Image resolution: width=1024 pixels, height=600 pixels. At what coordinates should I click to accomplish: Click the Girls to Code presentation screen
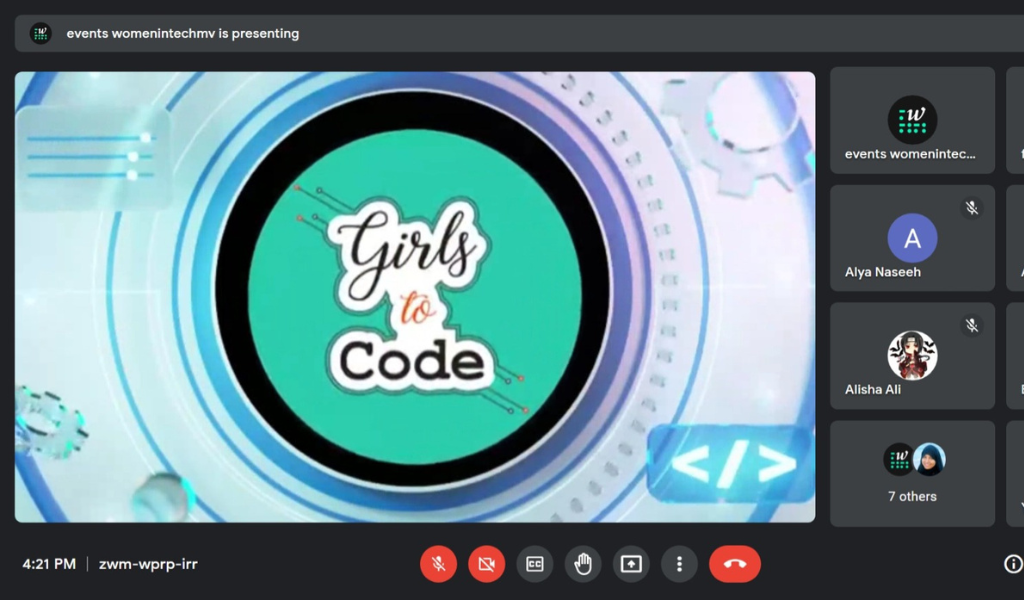point(415,297)
